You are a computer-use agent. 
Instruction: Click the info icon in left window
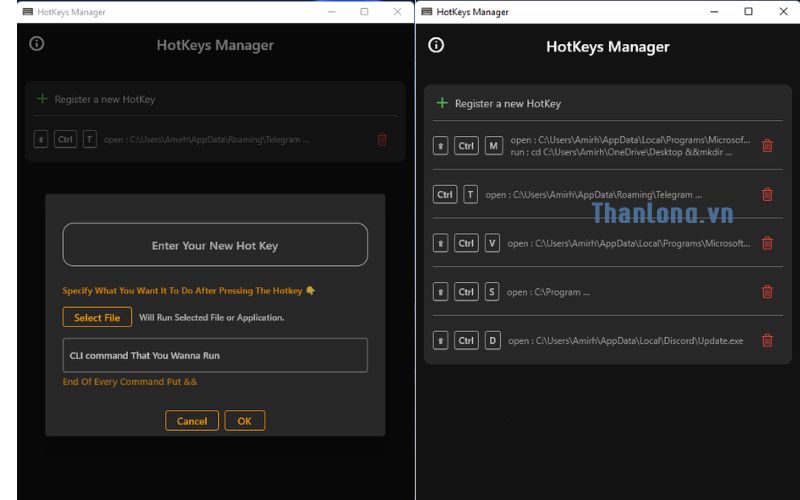(37, 44)
